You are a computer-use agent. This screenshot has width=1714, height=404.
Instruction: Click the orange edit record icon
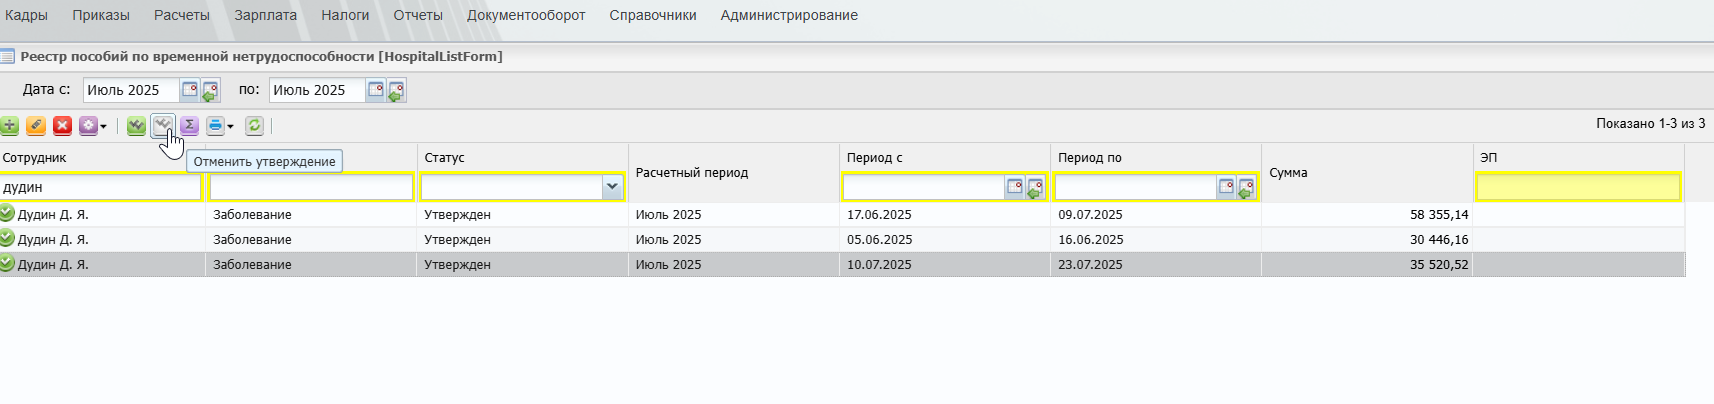(36, 125)
